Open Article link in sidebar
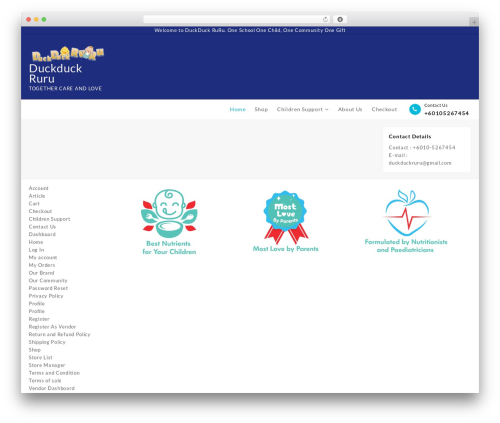The image size is (500, 423). (37, 196)
